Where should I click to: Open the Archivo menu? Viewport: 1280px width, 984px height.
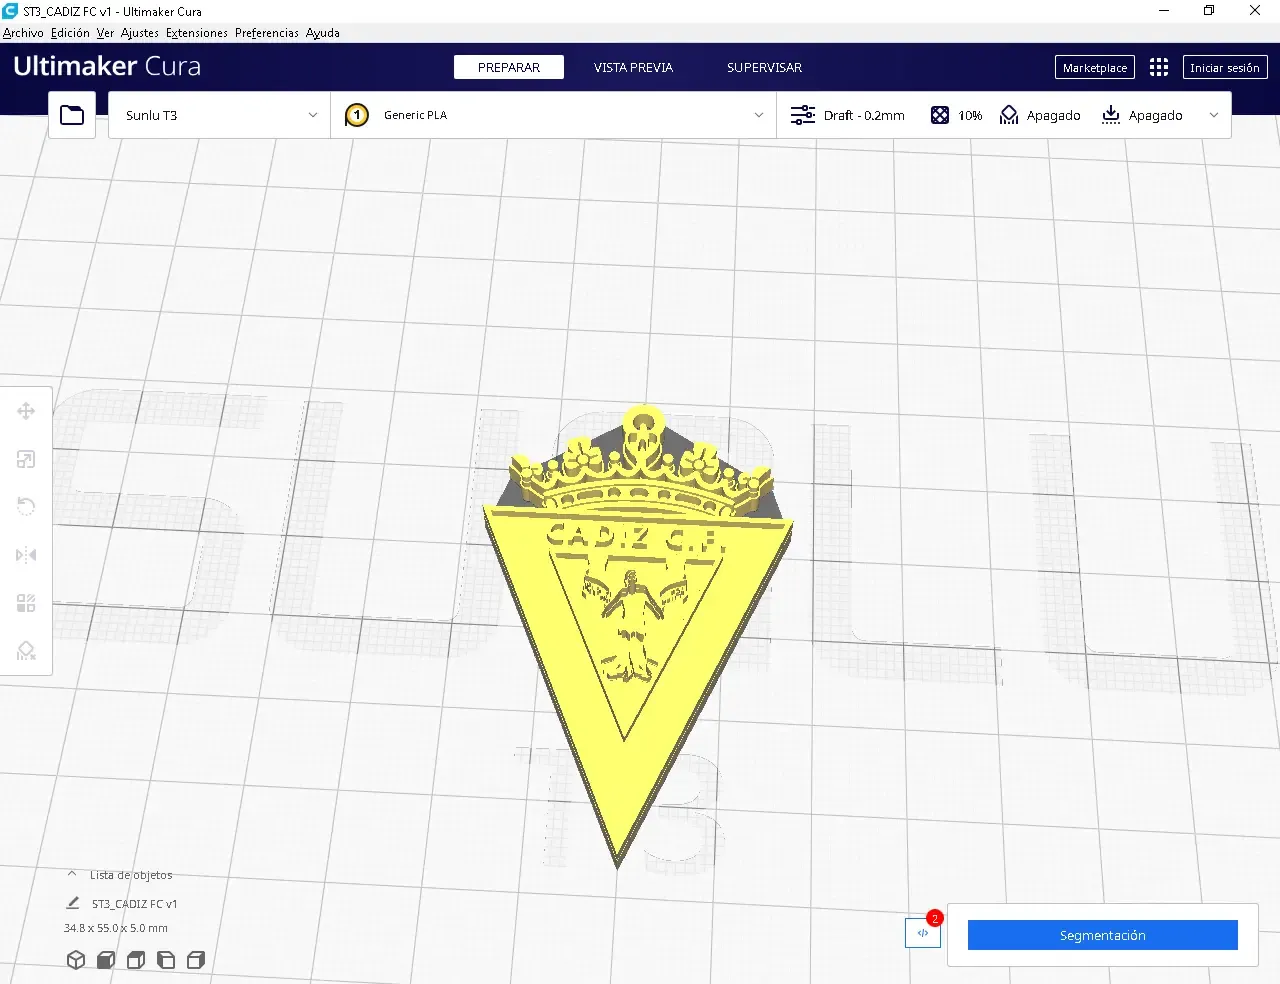pos(23,33)
